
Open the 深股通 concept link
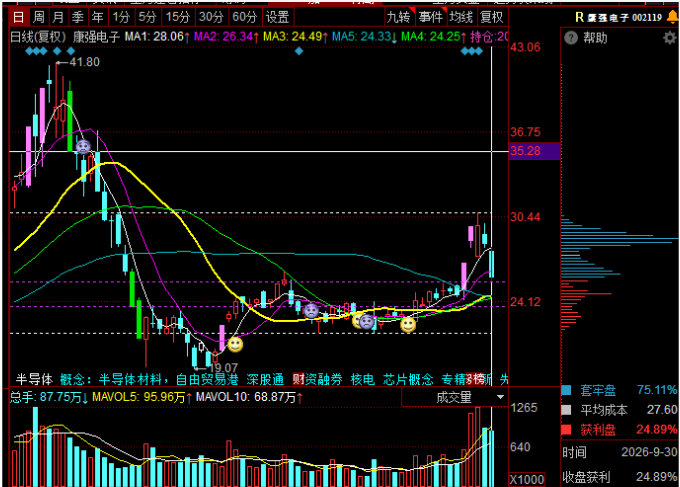click(x=265, y=379)
